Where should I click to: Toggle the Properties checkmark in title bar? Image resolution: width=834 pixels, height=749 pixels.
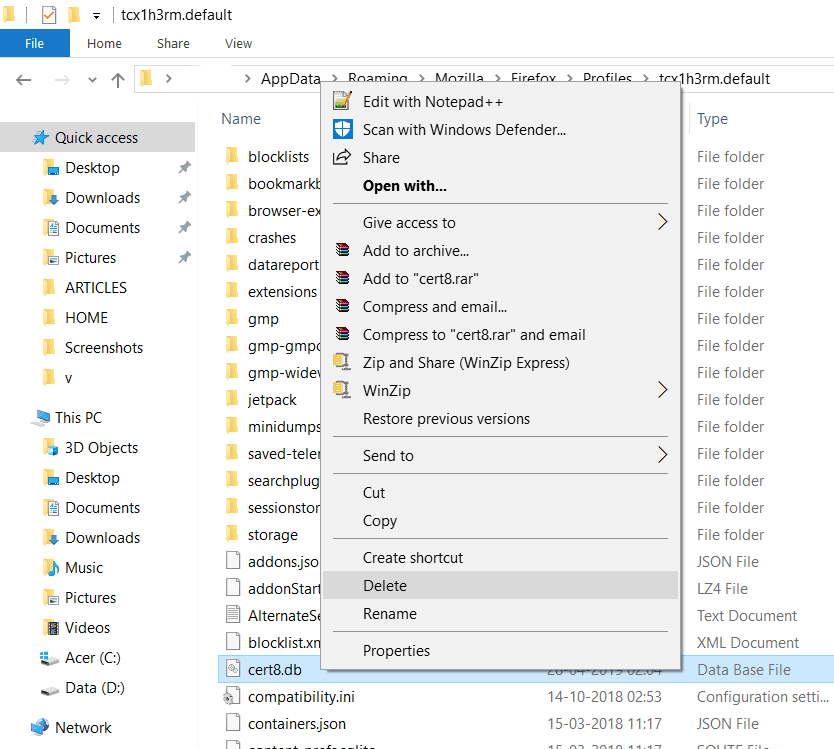(x=49, y=15)
